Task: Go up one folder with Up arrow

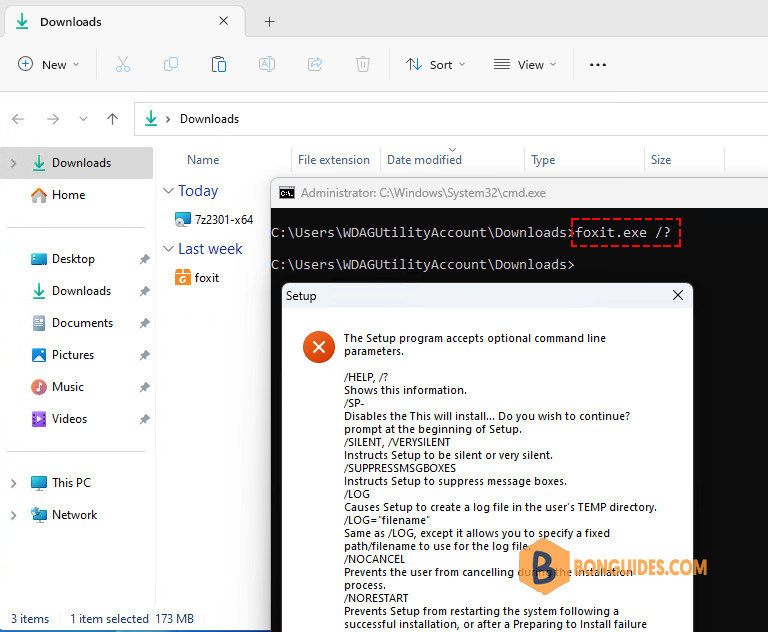Action: coord(113,119)
